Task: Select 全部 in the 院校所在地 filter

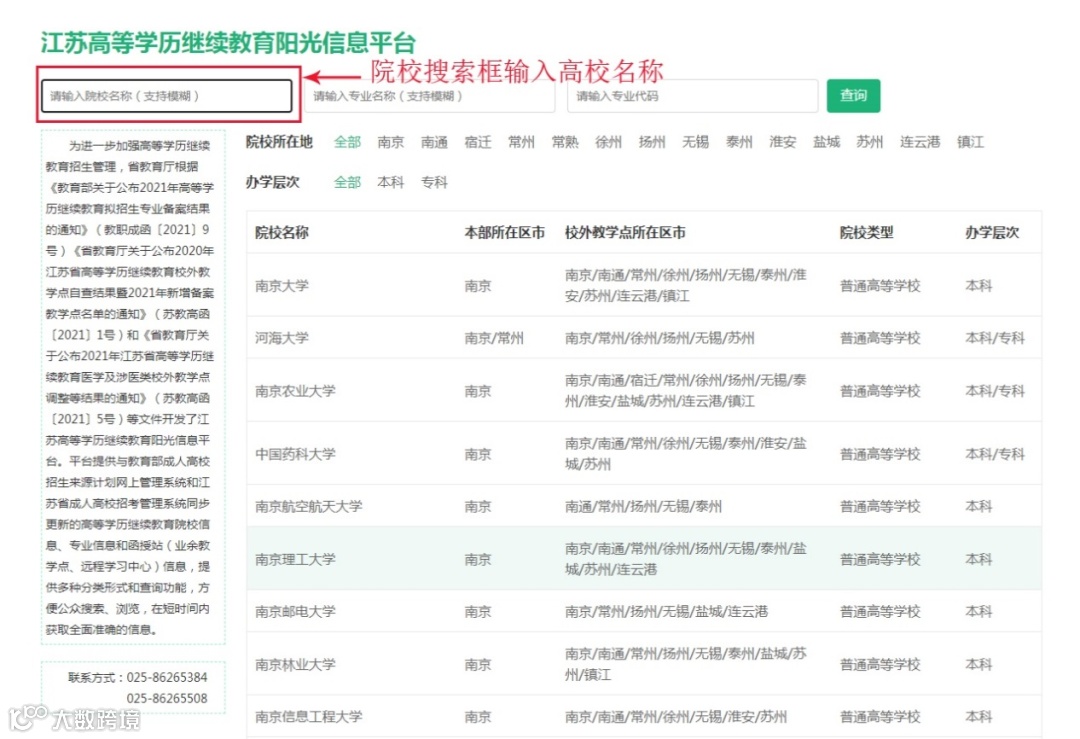Action: point(347,142)
